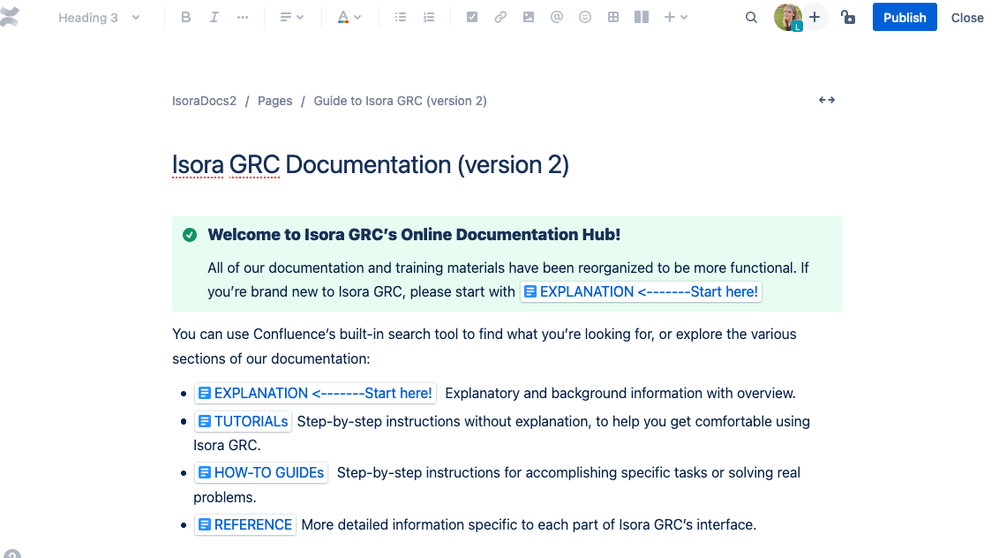This screenshot has height=558, width=999.
Task: Toggle italic formatting
Action: 214,17
